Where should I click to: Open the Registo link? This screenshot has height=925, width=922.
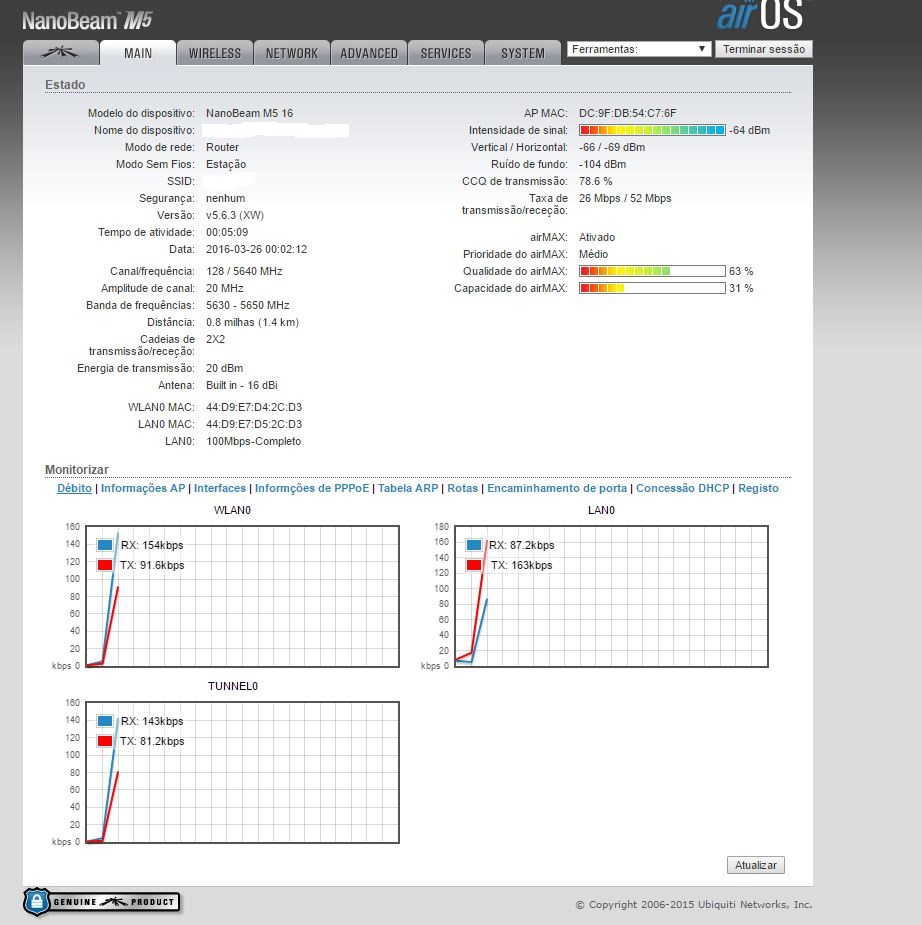pyautogui.click(x=758, y=488)
